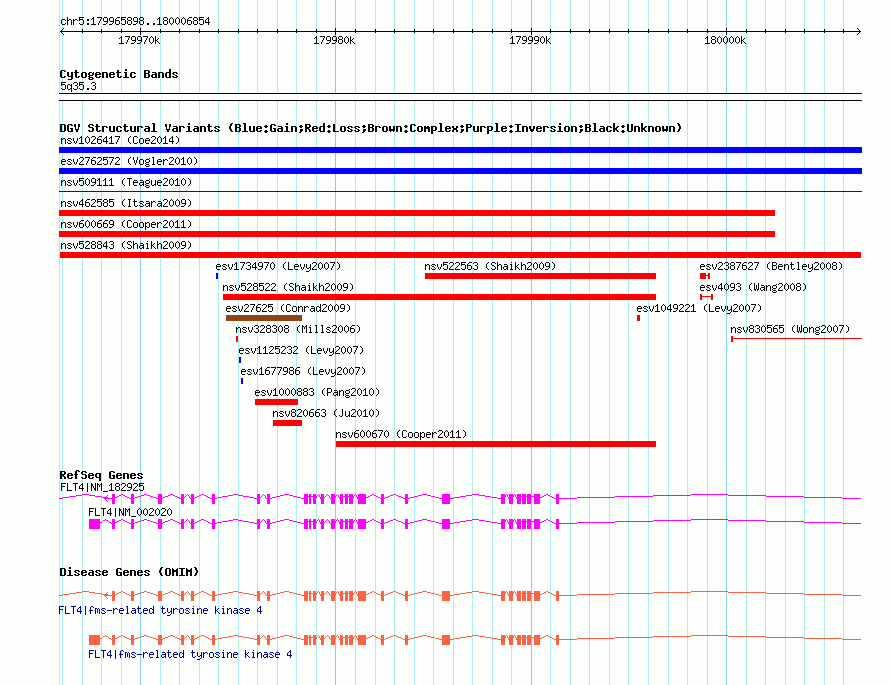Click the esv1000883 (Pang2010) red bar
The image size is (890, 685).
click(276, 402)
